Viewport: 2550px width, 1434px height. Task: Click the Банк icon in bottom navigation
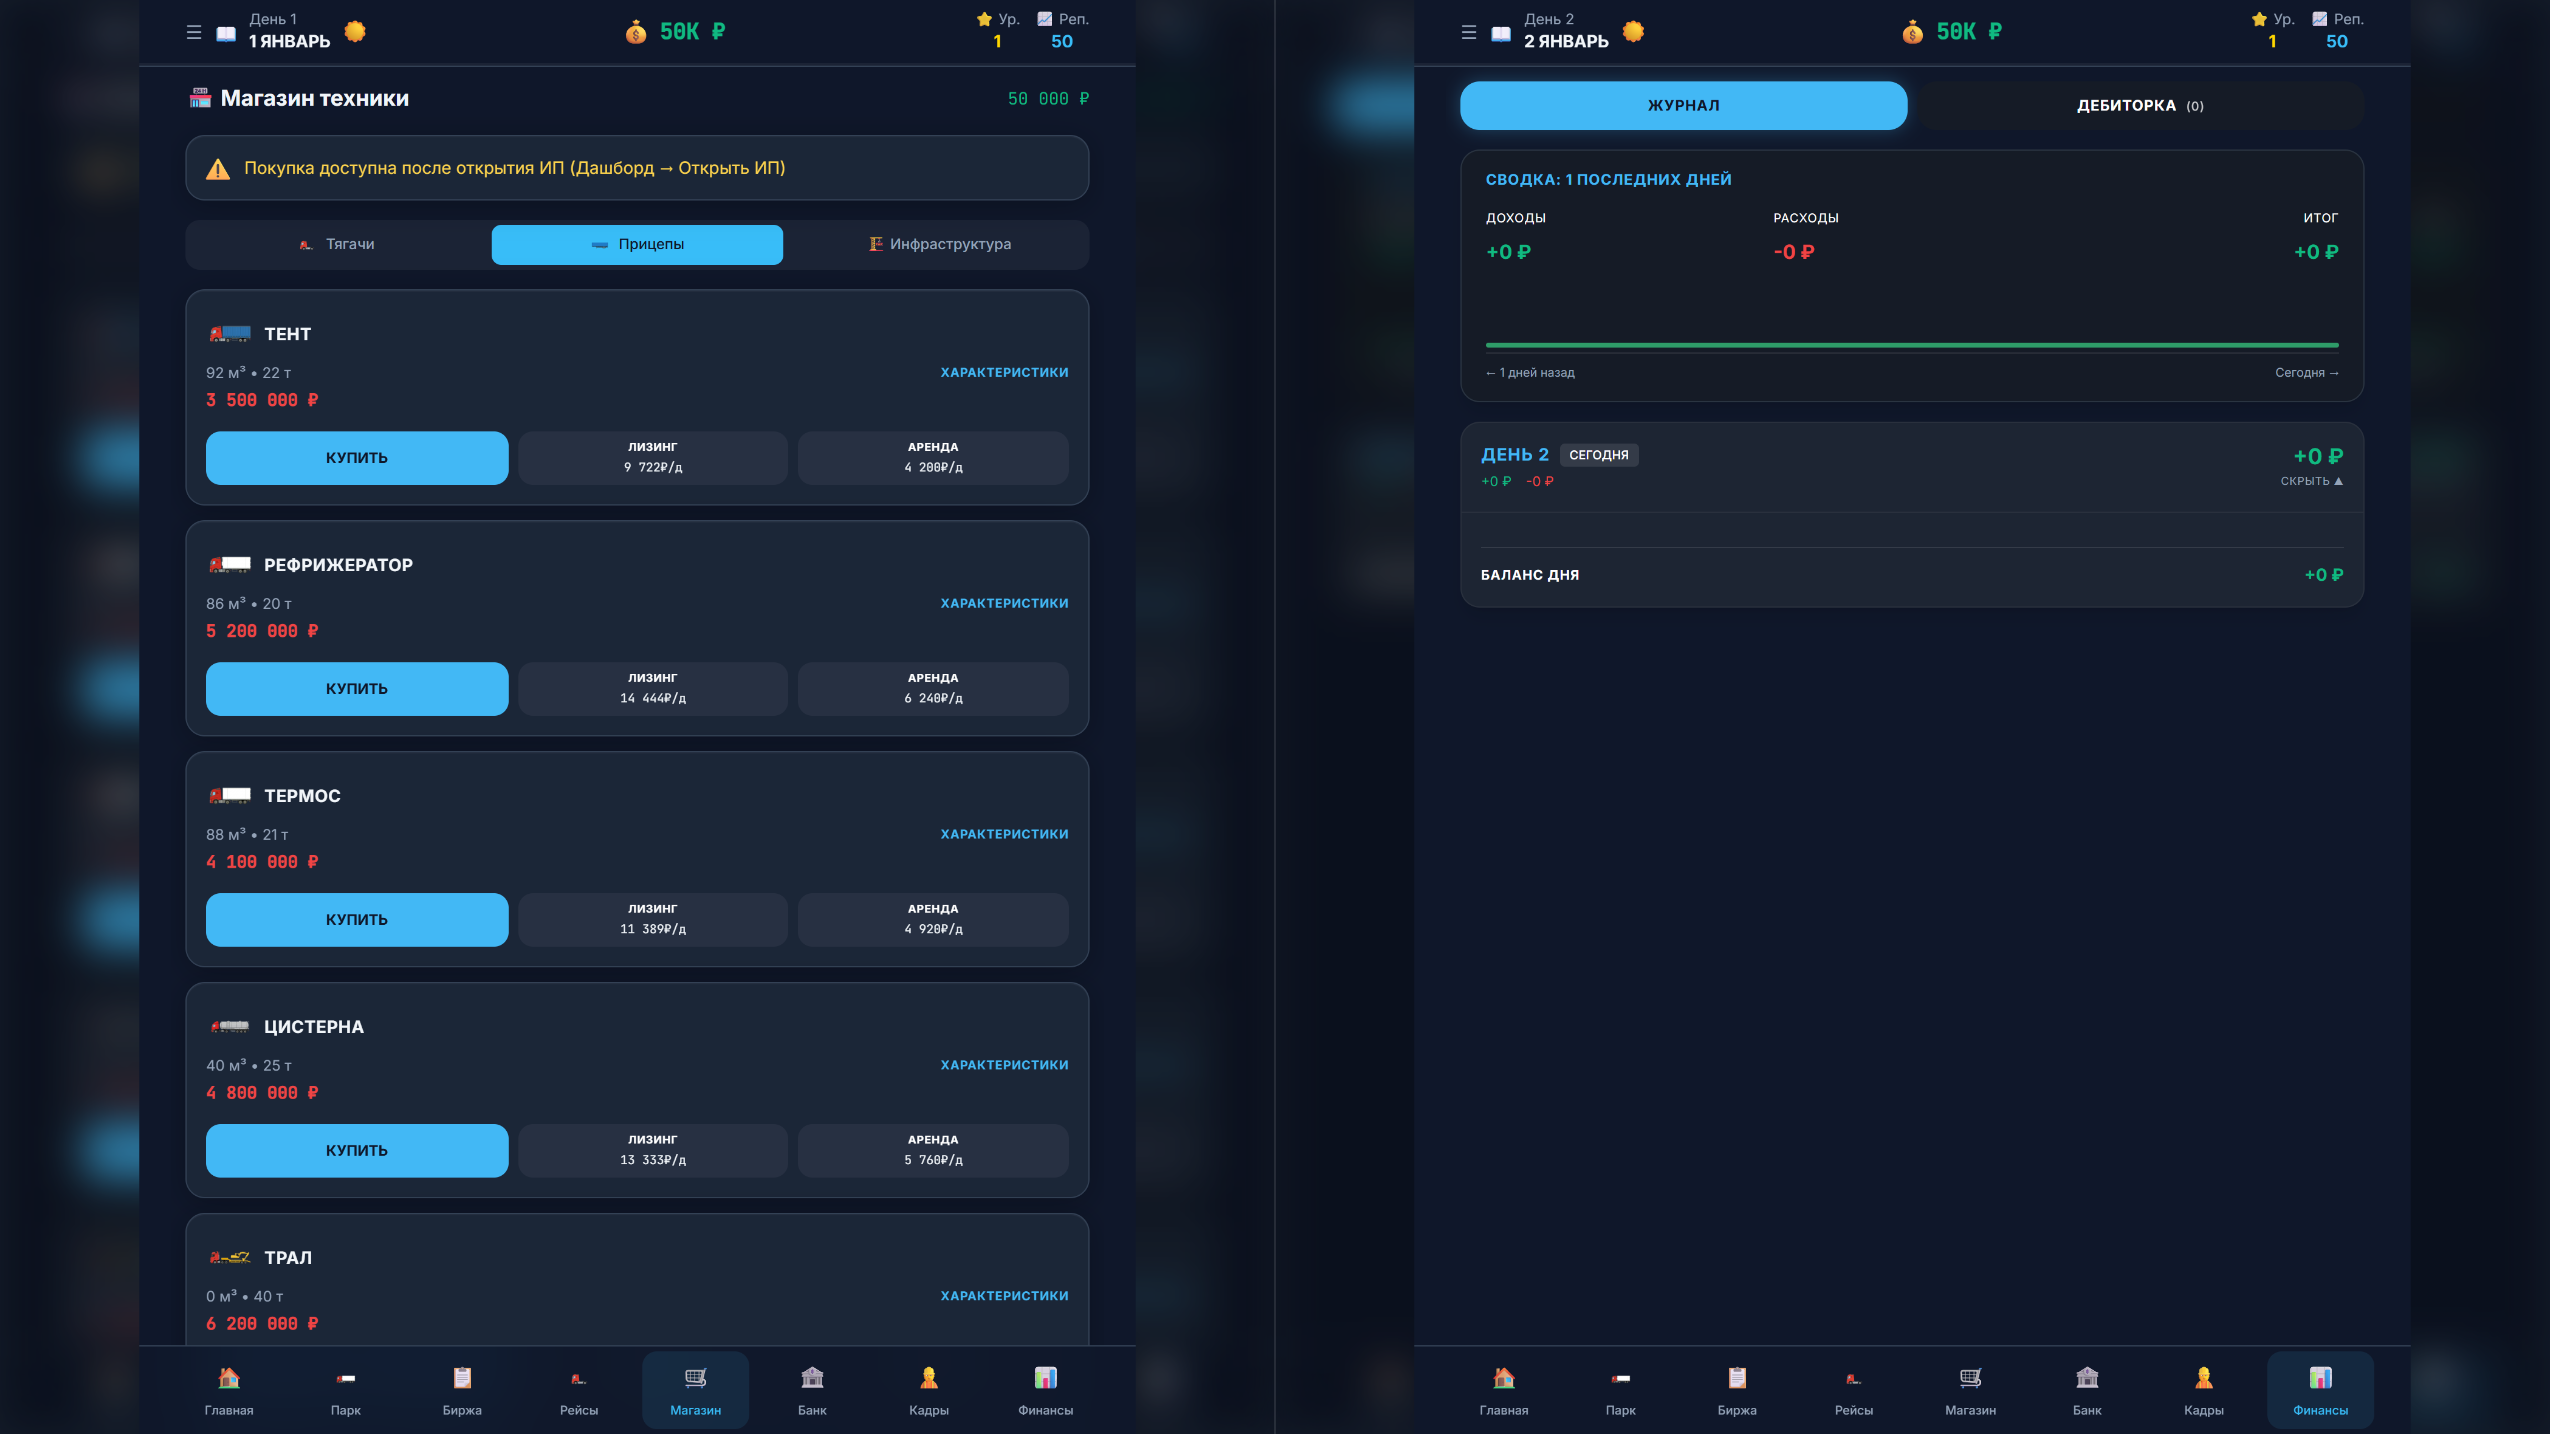click(x=810, y=1389)
